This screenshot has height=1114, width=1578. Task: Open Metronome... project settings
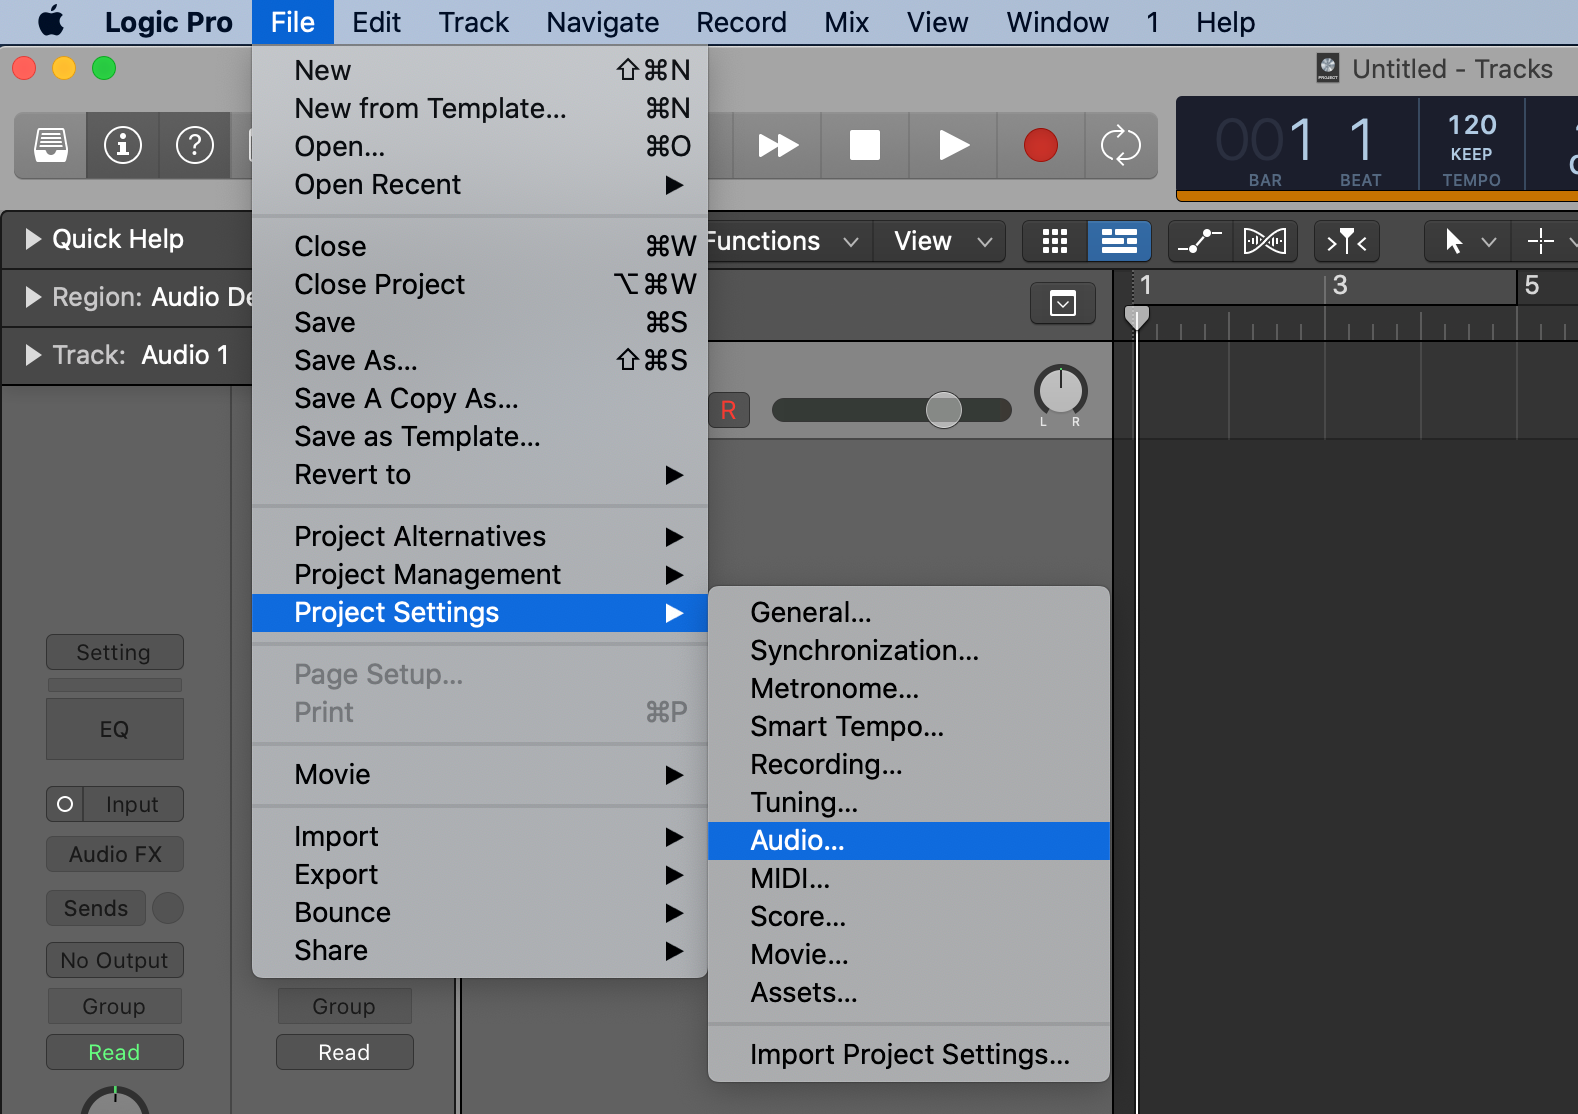[909, 689]
